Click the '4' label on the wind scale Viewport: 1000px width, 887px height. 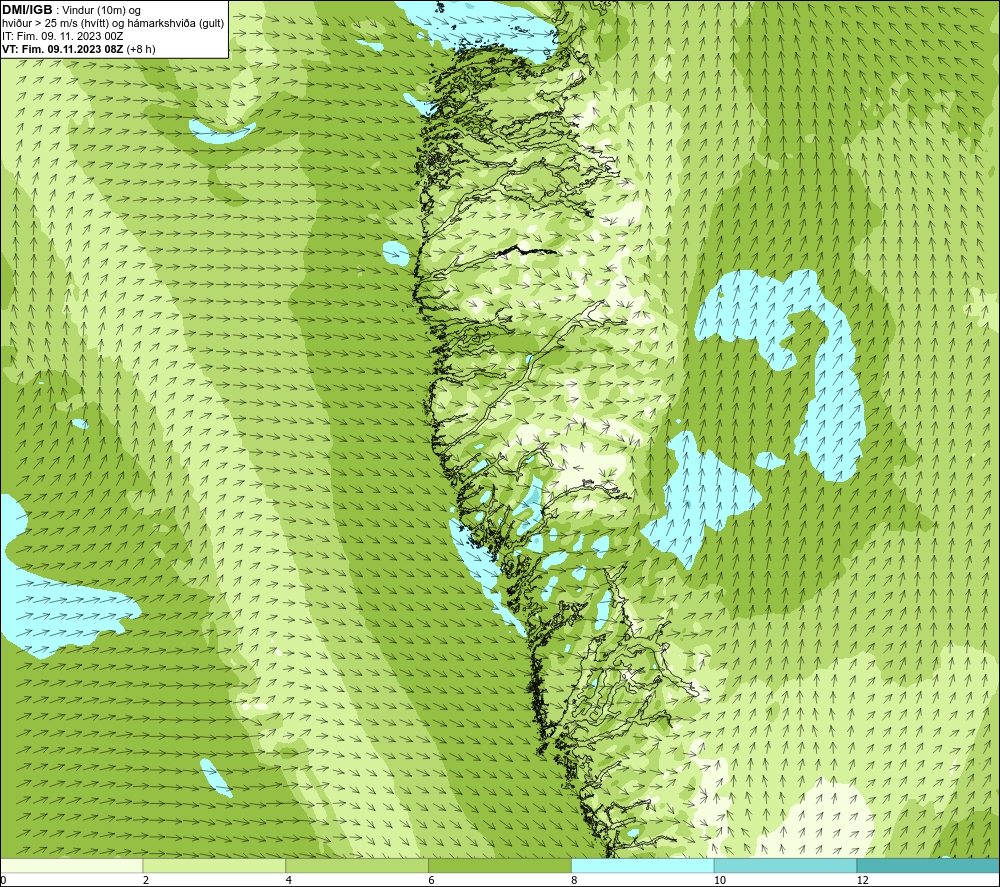(x=289, y=880)
